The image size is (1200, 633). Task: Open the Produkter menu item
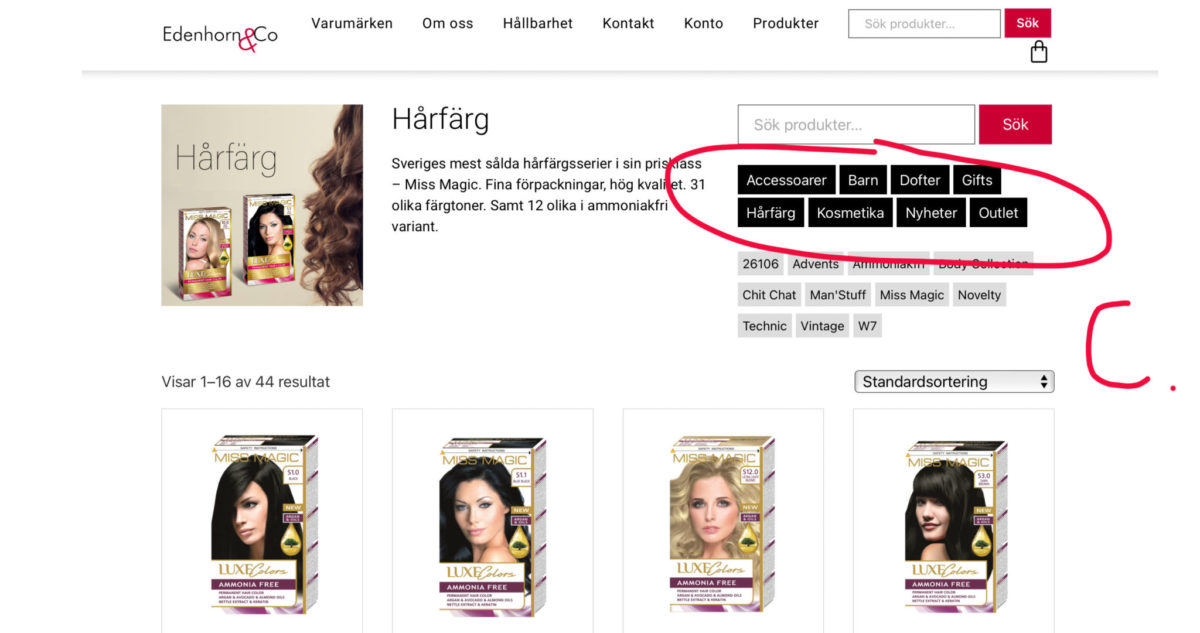[x=786, y=23]
